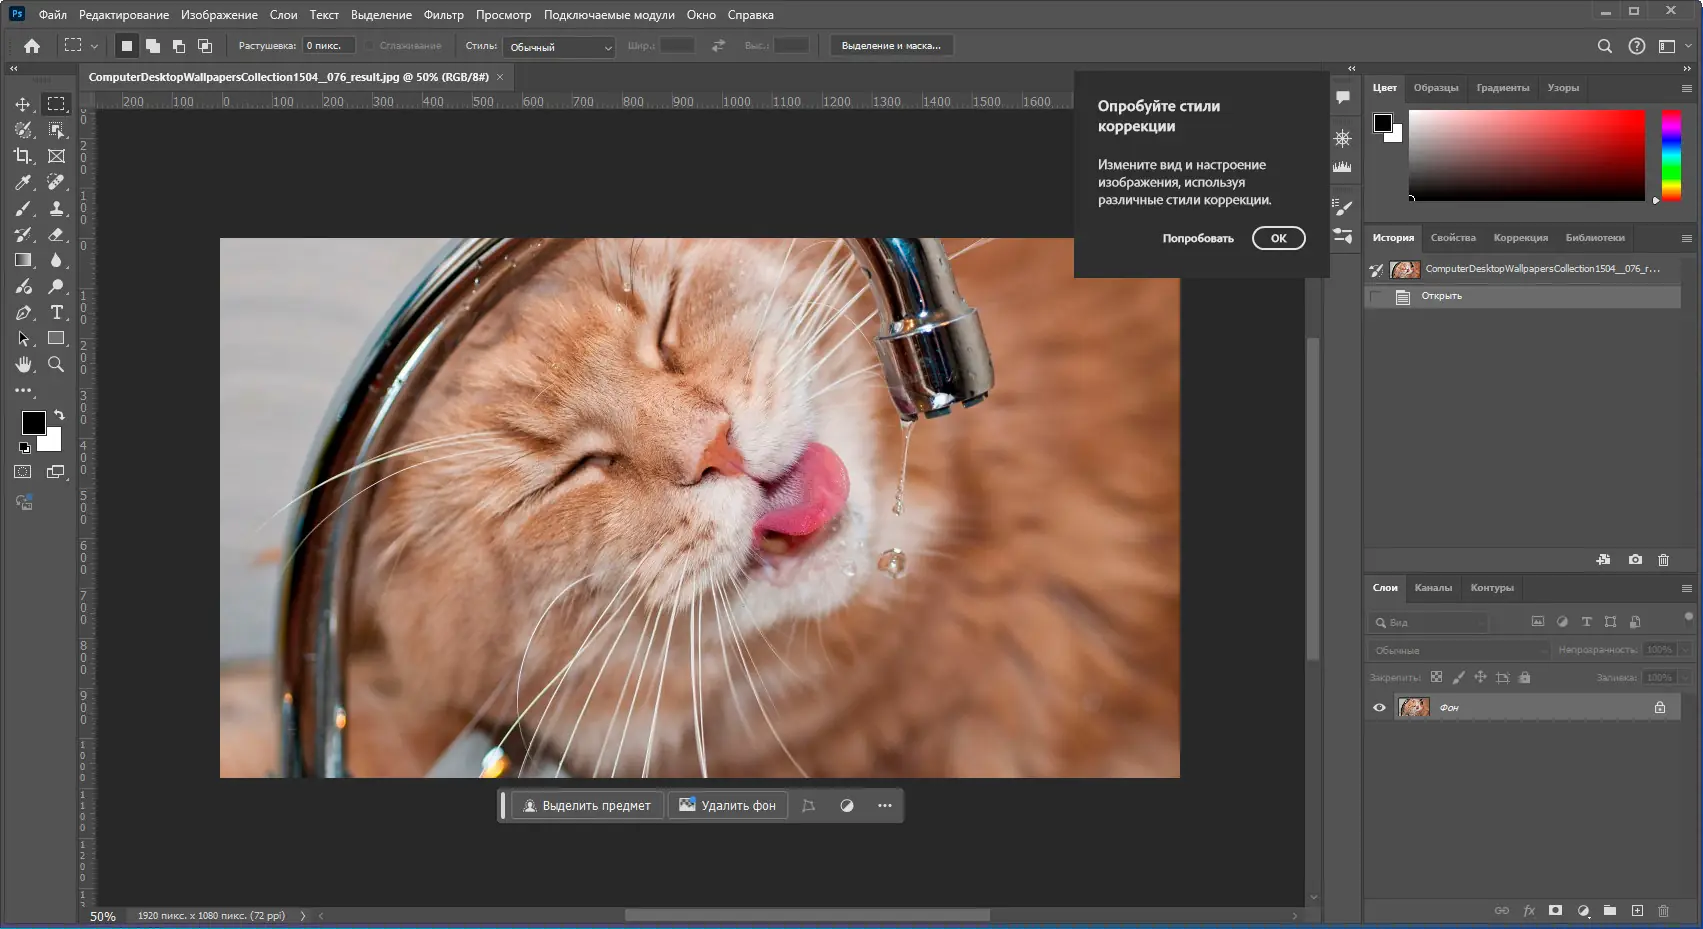Click the Home icon in options bar
Viewport: 1703px width, 929px height.
tap(32, 46)
